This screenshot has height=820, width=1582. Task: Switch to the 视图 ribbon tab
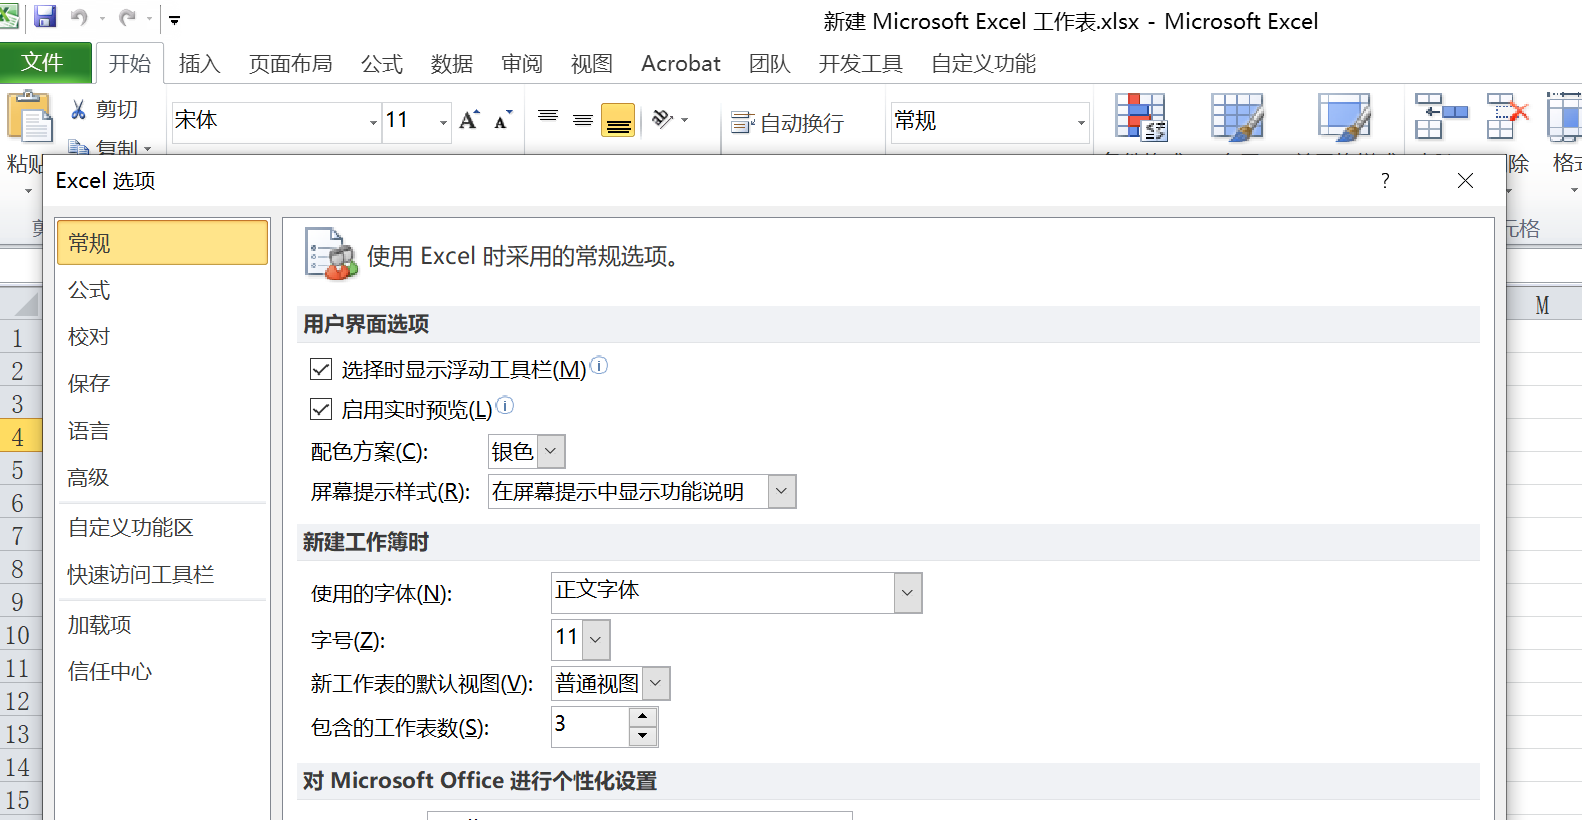591,64
